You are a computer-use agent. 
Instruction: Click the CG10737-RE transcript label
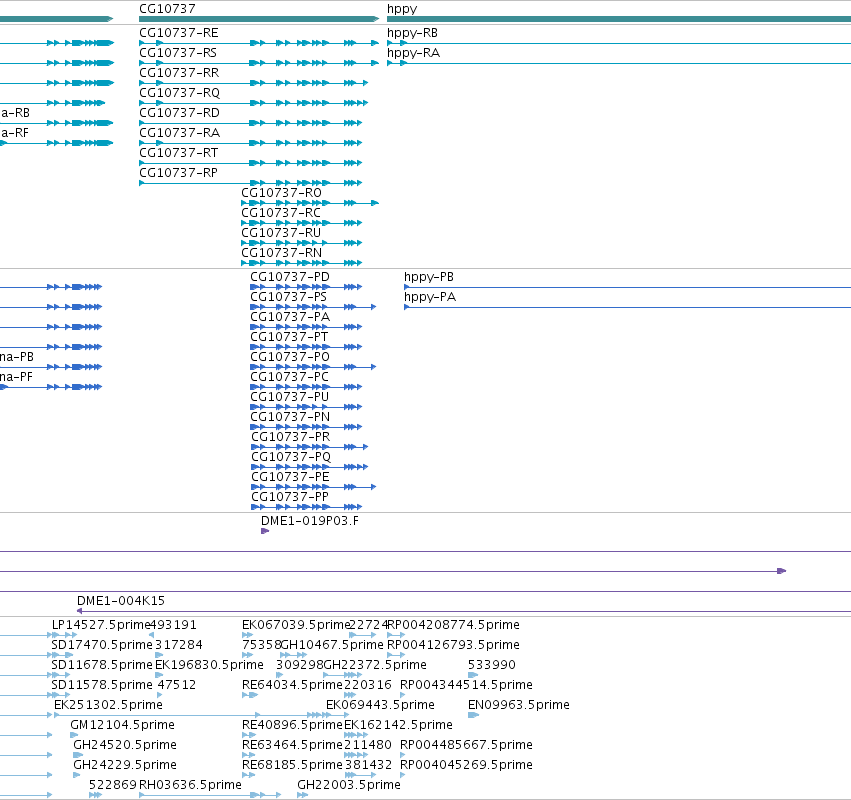179,33
